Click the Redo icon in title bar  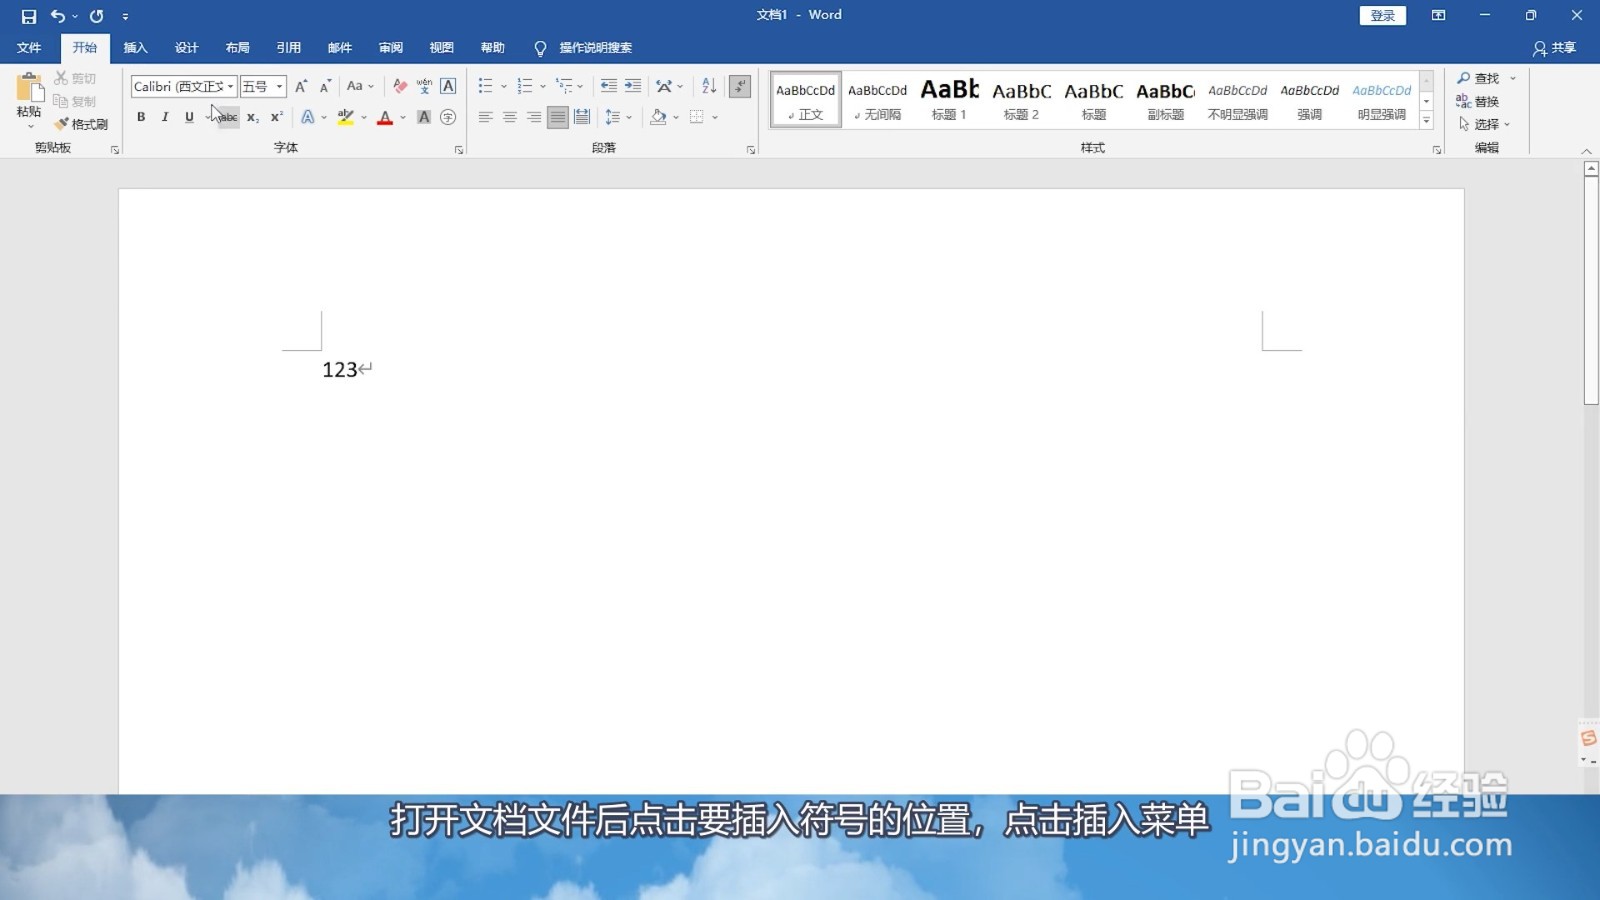click(x=96, y=16)
